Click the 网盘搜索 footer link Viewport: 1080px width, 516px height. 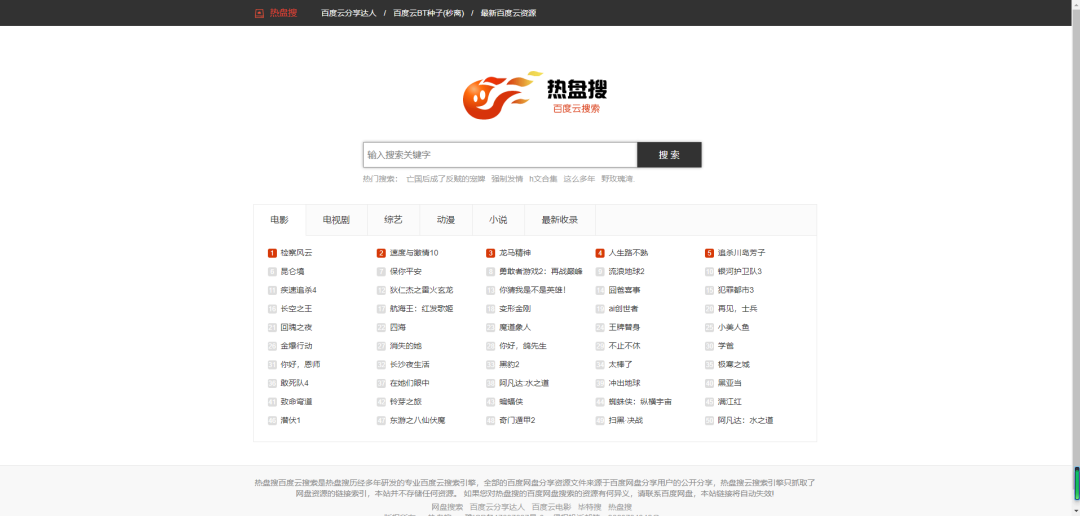click(x=447, y=507)
